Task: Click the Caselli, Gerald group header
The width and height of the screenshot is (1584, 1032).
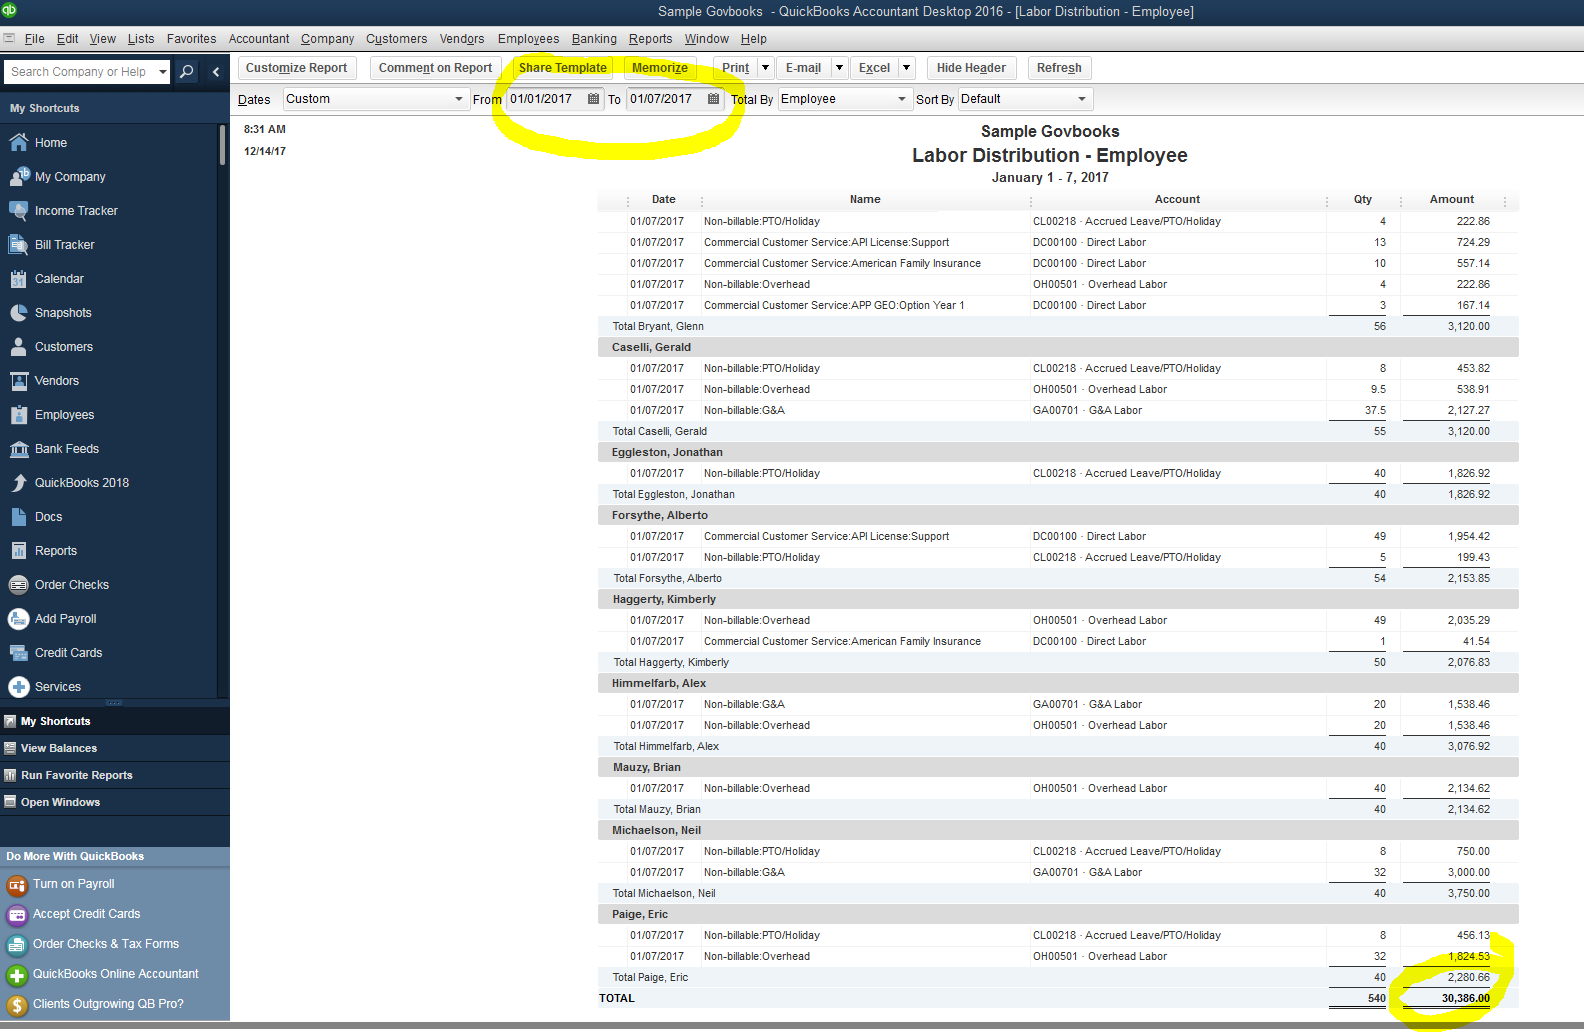Action: click(1058, 348)
